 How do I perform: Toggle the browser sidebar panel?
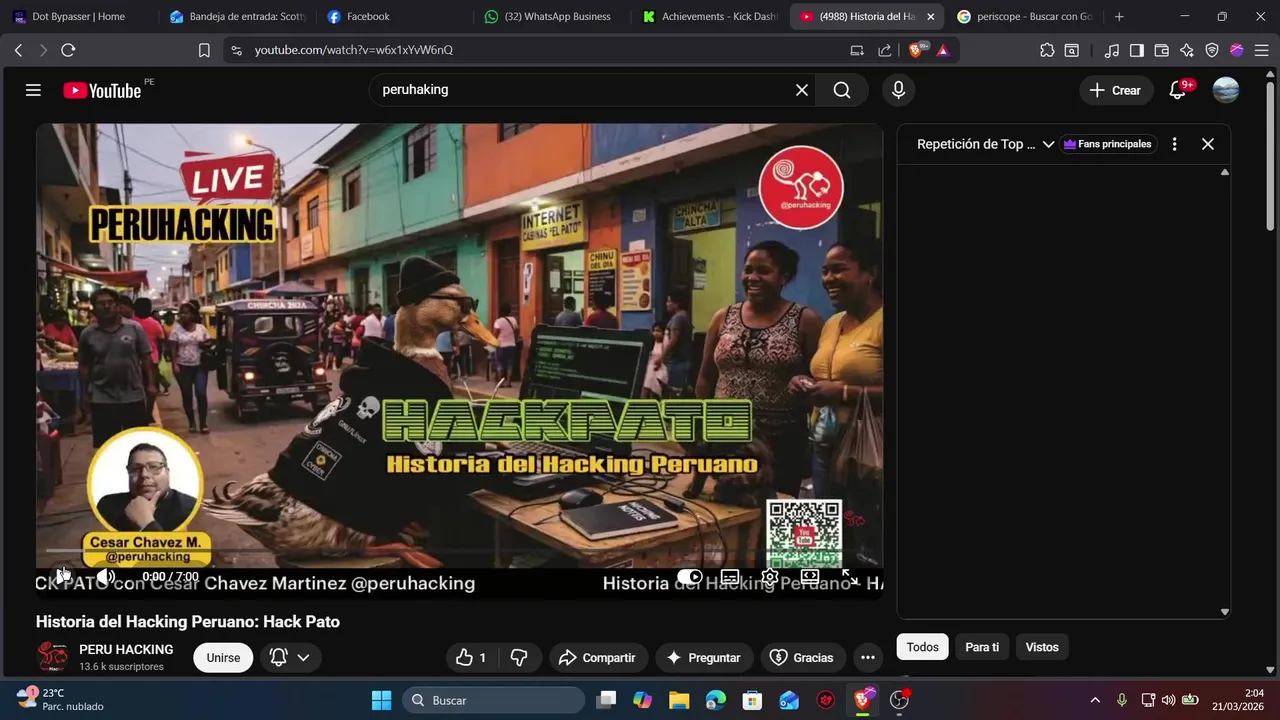click(x=1137, y=50)
